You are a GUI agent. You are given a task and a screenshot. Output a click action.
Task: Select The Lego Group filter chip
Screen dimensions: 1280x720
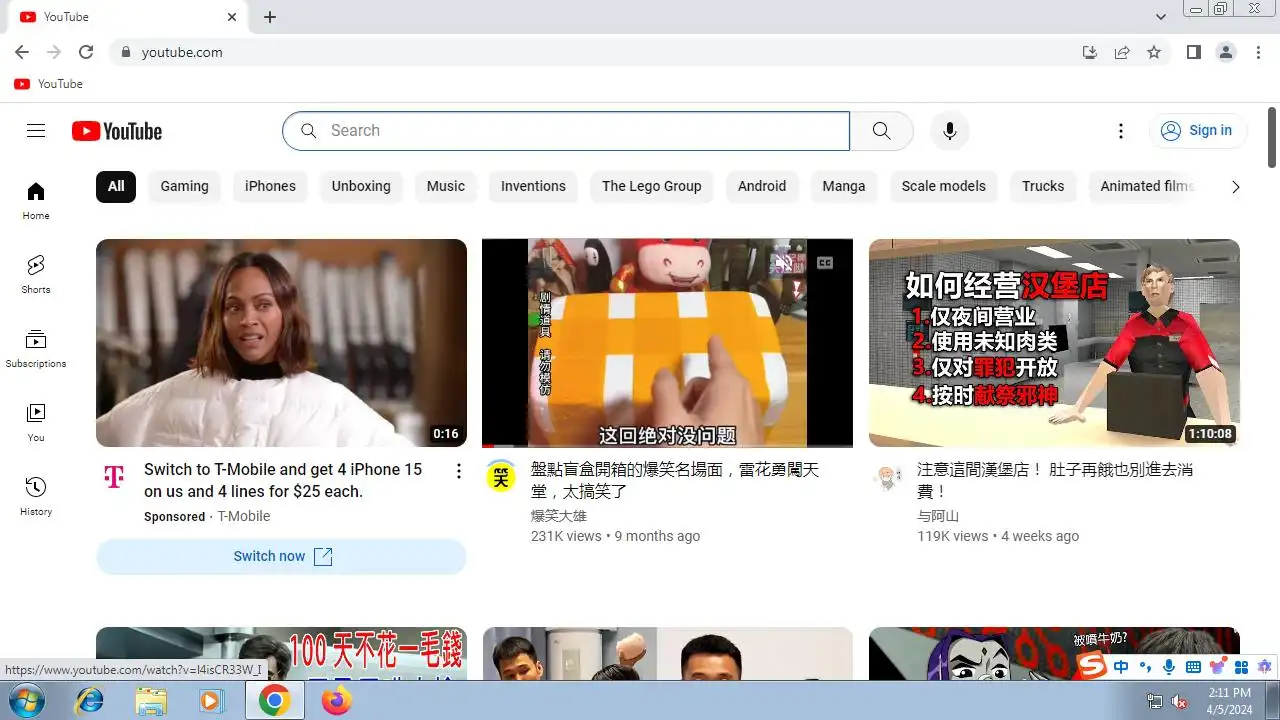(652, 186)
